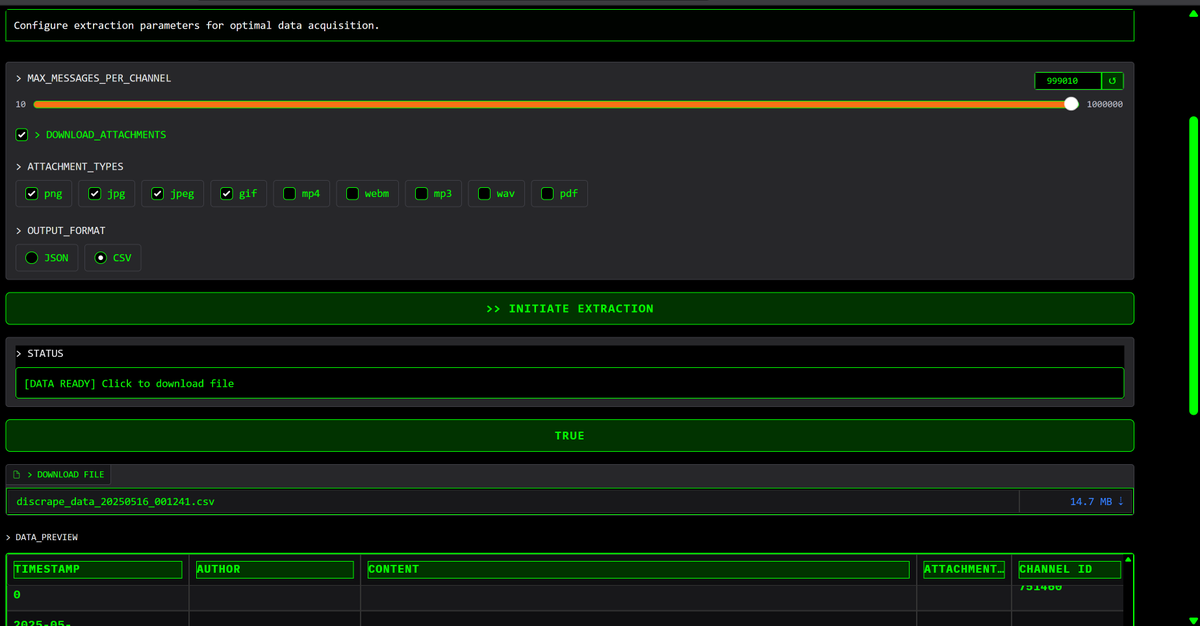Image resolution: width=1200 pixels, height=626 pixels.
Task: Uncheck the gif attachment type
Action: tap(227, 194)
